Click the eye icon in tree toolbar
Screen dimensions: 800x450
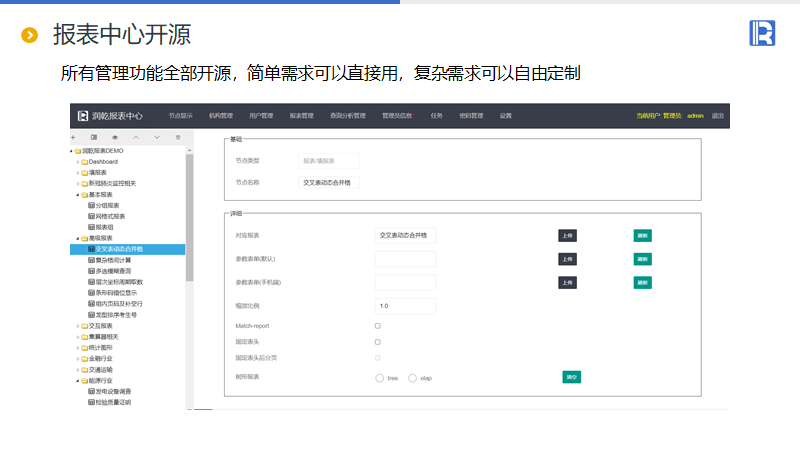point(115,137)
